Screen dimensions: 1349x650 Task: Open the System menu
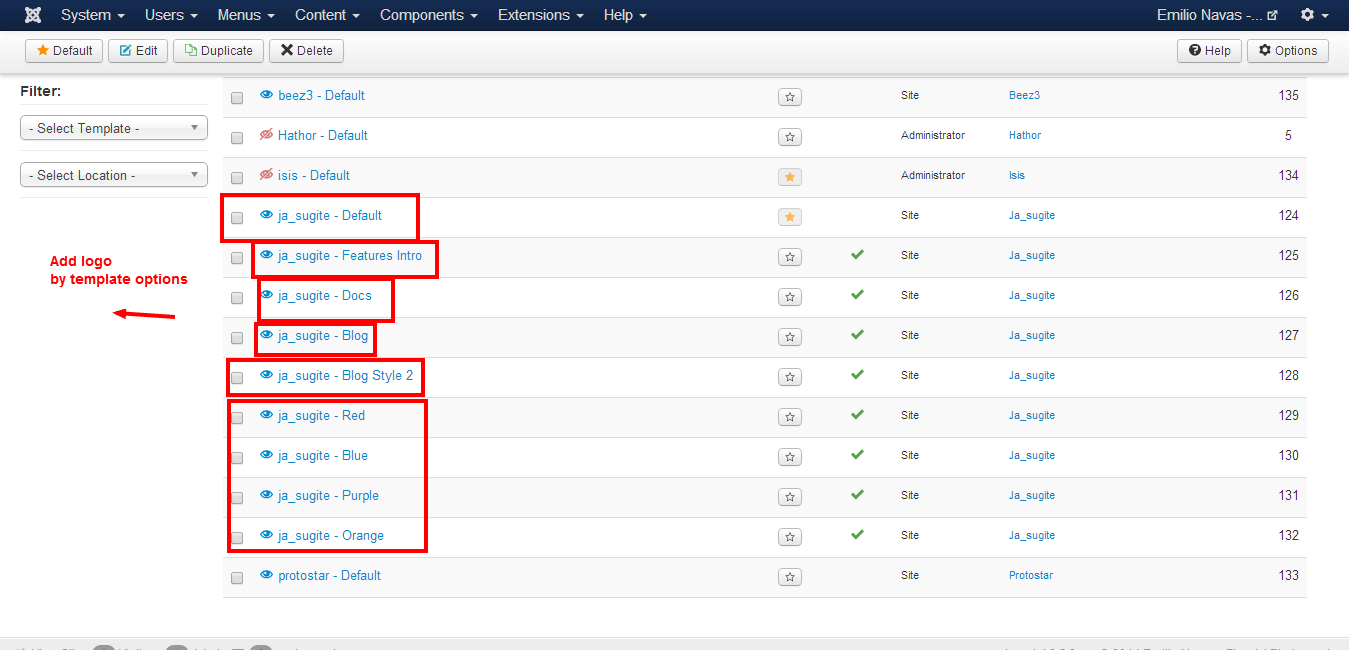coord(93,15)
